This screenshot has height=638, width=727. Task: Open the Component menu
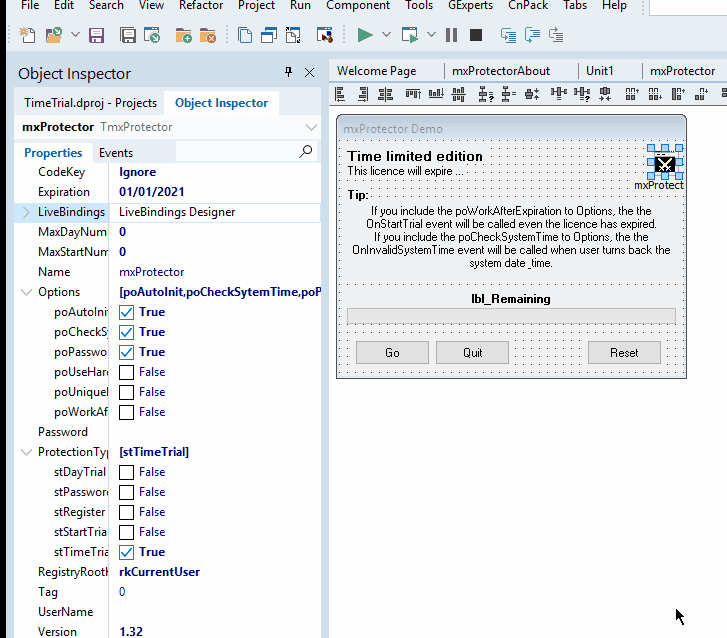coord(358,6)
